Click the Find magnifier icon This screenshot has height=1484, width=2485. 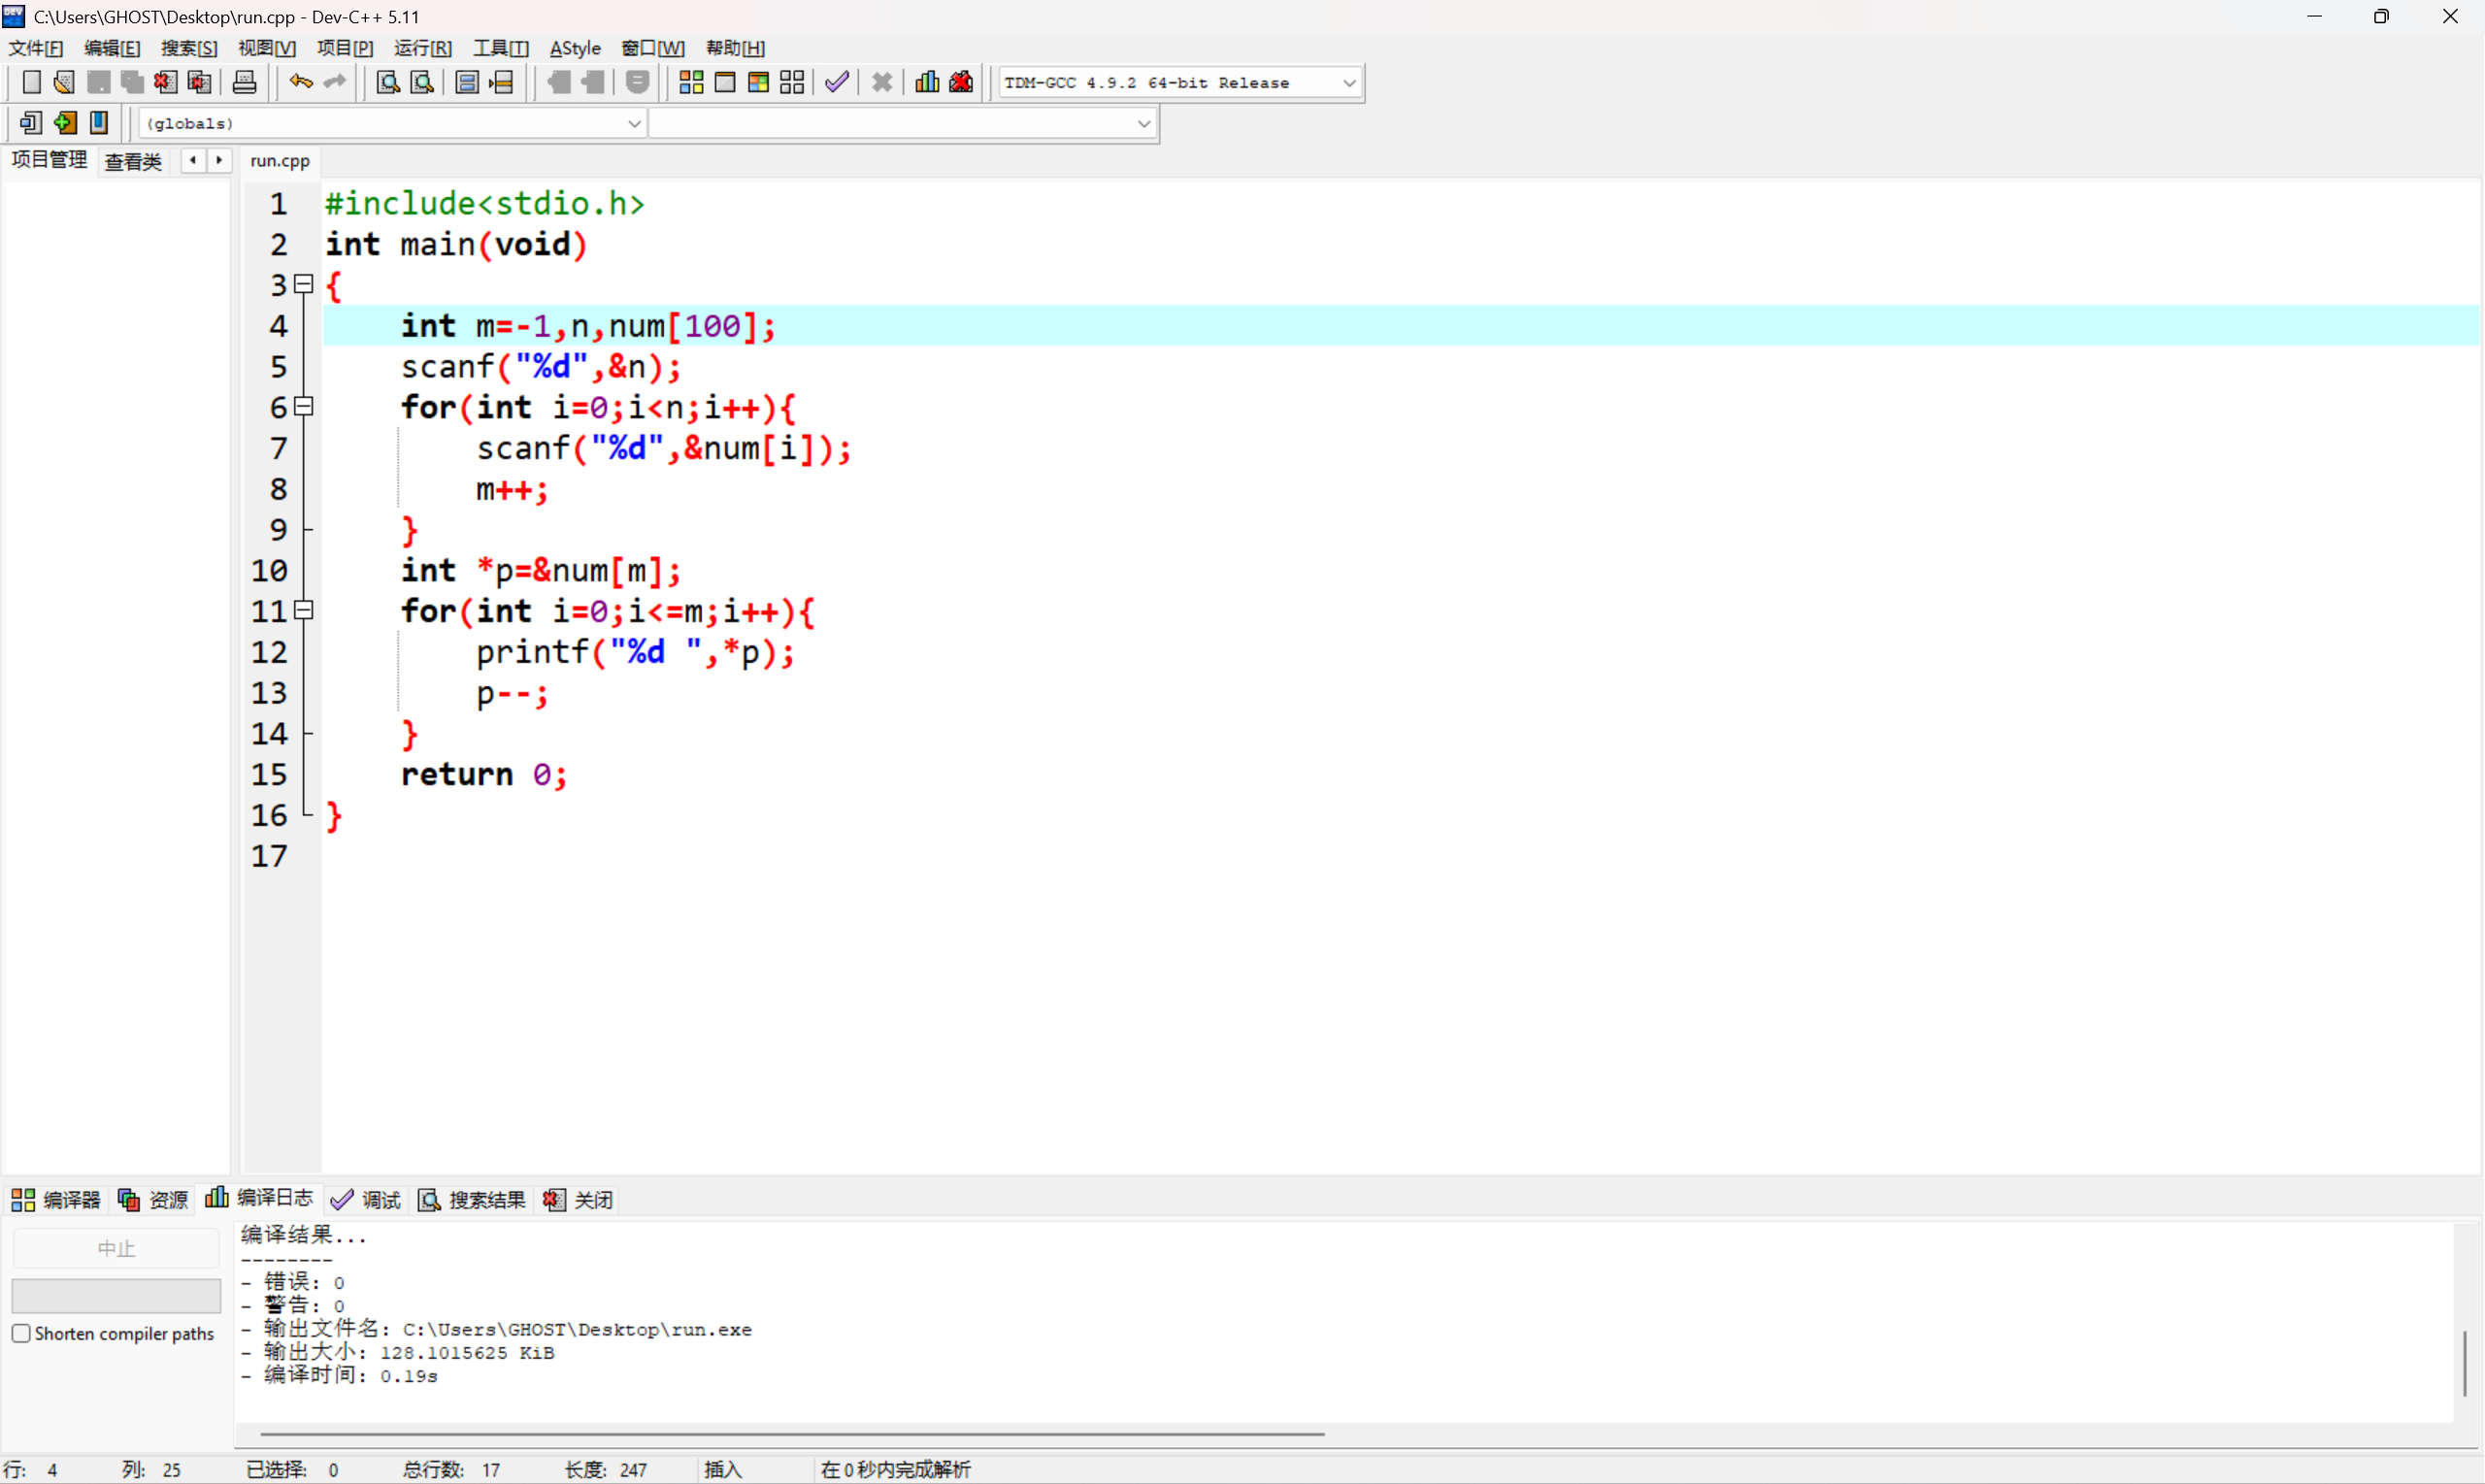388,83
